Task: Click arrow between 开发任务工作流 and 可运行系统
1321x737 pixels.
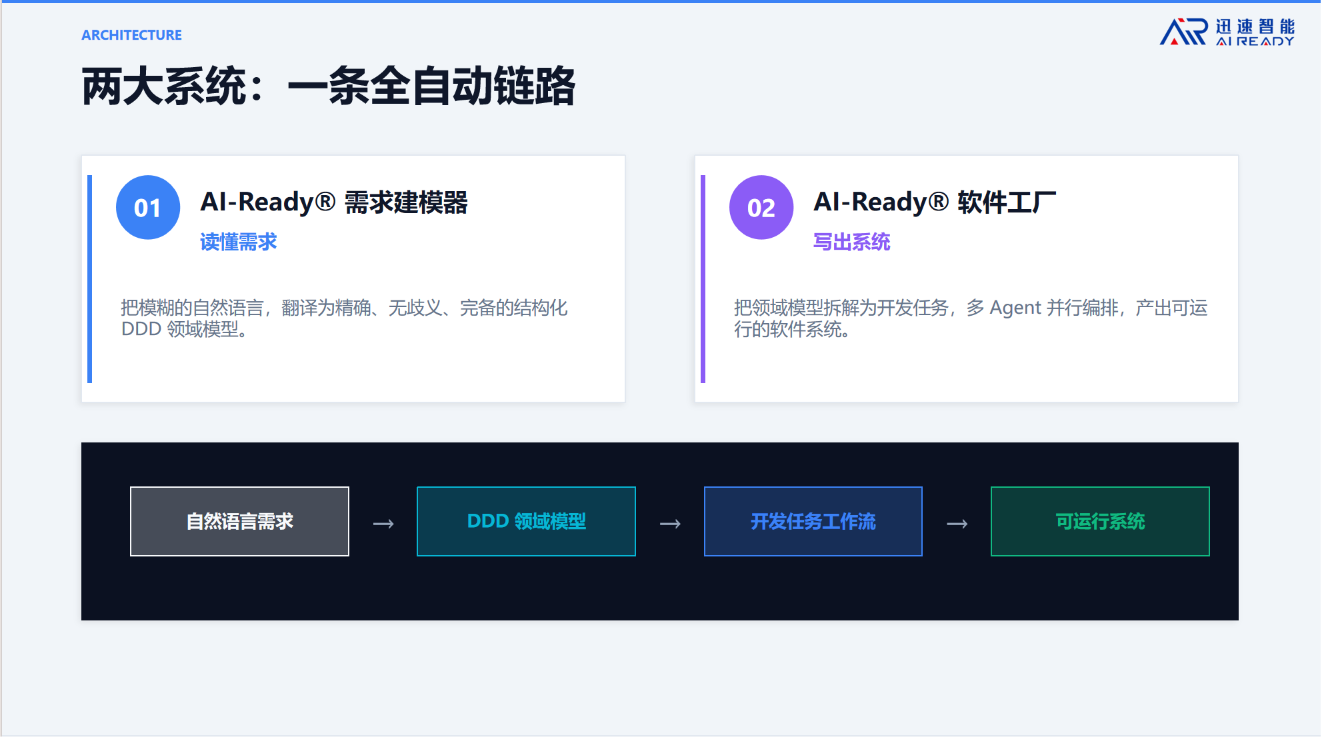Action: coord(957,523)
